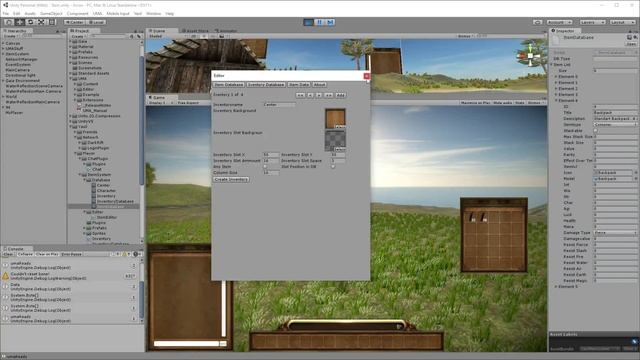The image size is (640, 360).
Task: Open the Shaded draw mode dropdown
Action: (157, 36)
